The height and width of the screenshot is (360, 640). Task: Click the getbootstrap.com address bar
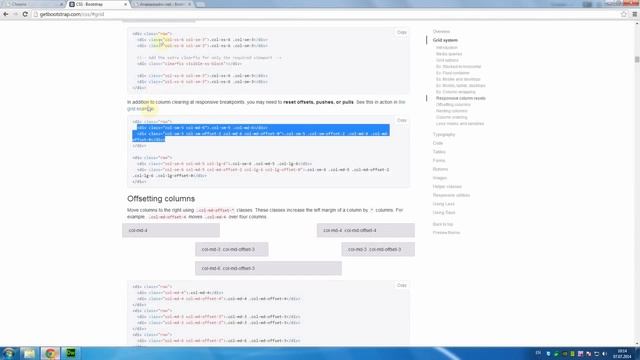tap(327, 14)
